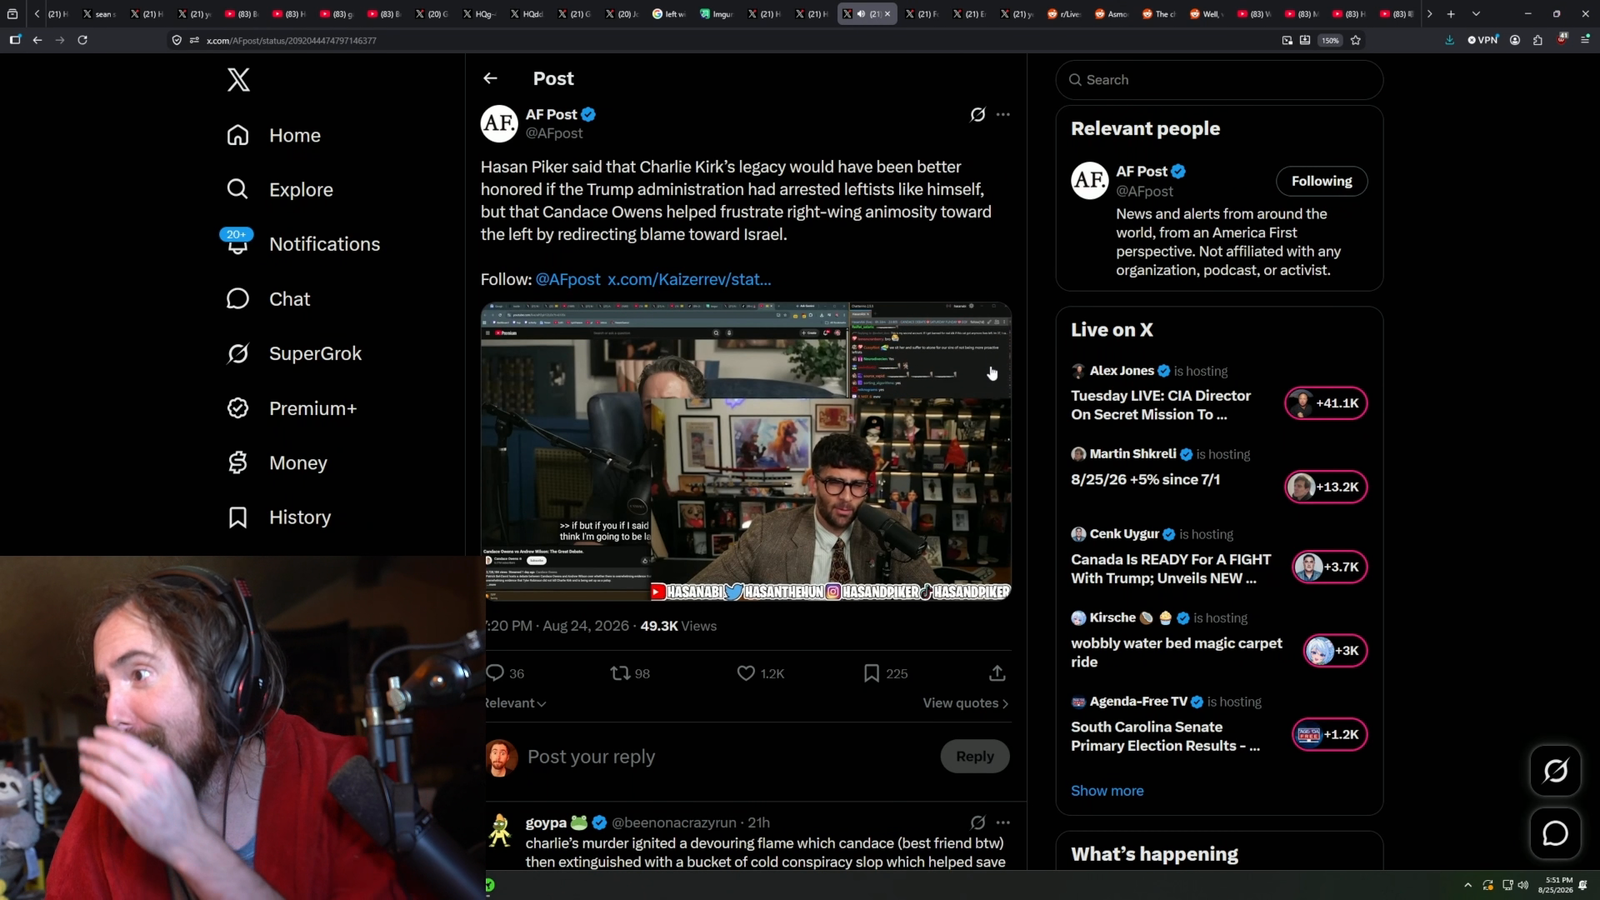Toggle the browser sidebar panel icon

point(15,40)
